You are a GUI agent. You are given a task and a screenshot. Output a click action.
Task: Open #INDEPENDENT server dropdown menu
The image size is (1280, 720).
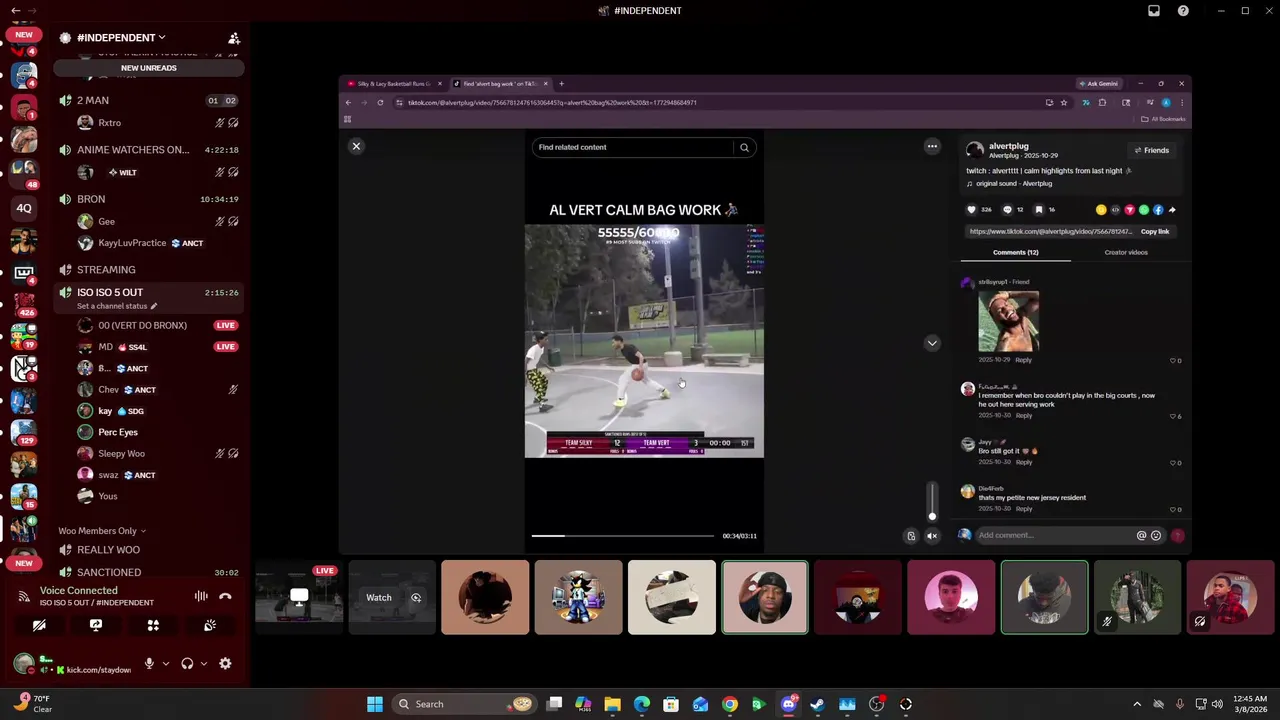121,37
